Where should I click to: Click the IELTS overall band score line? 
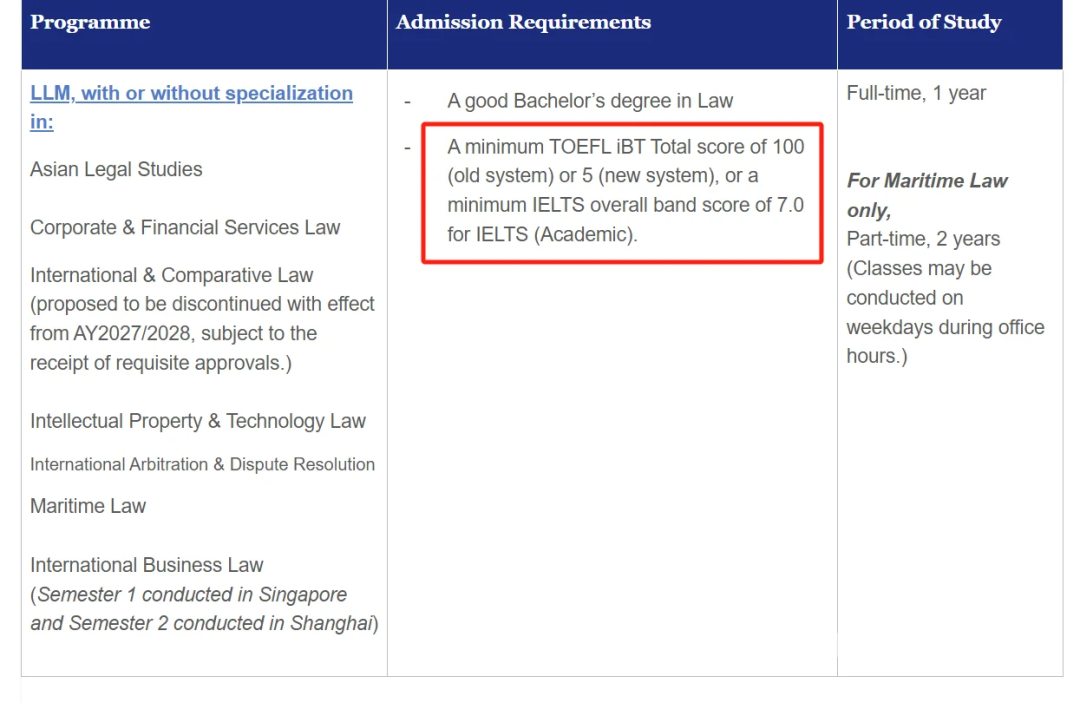pos(625,205)
